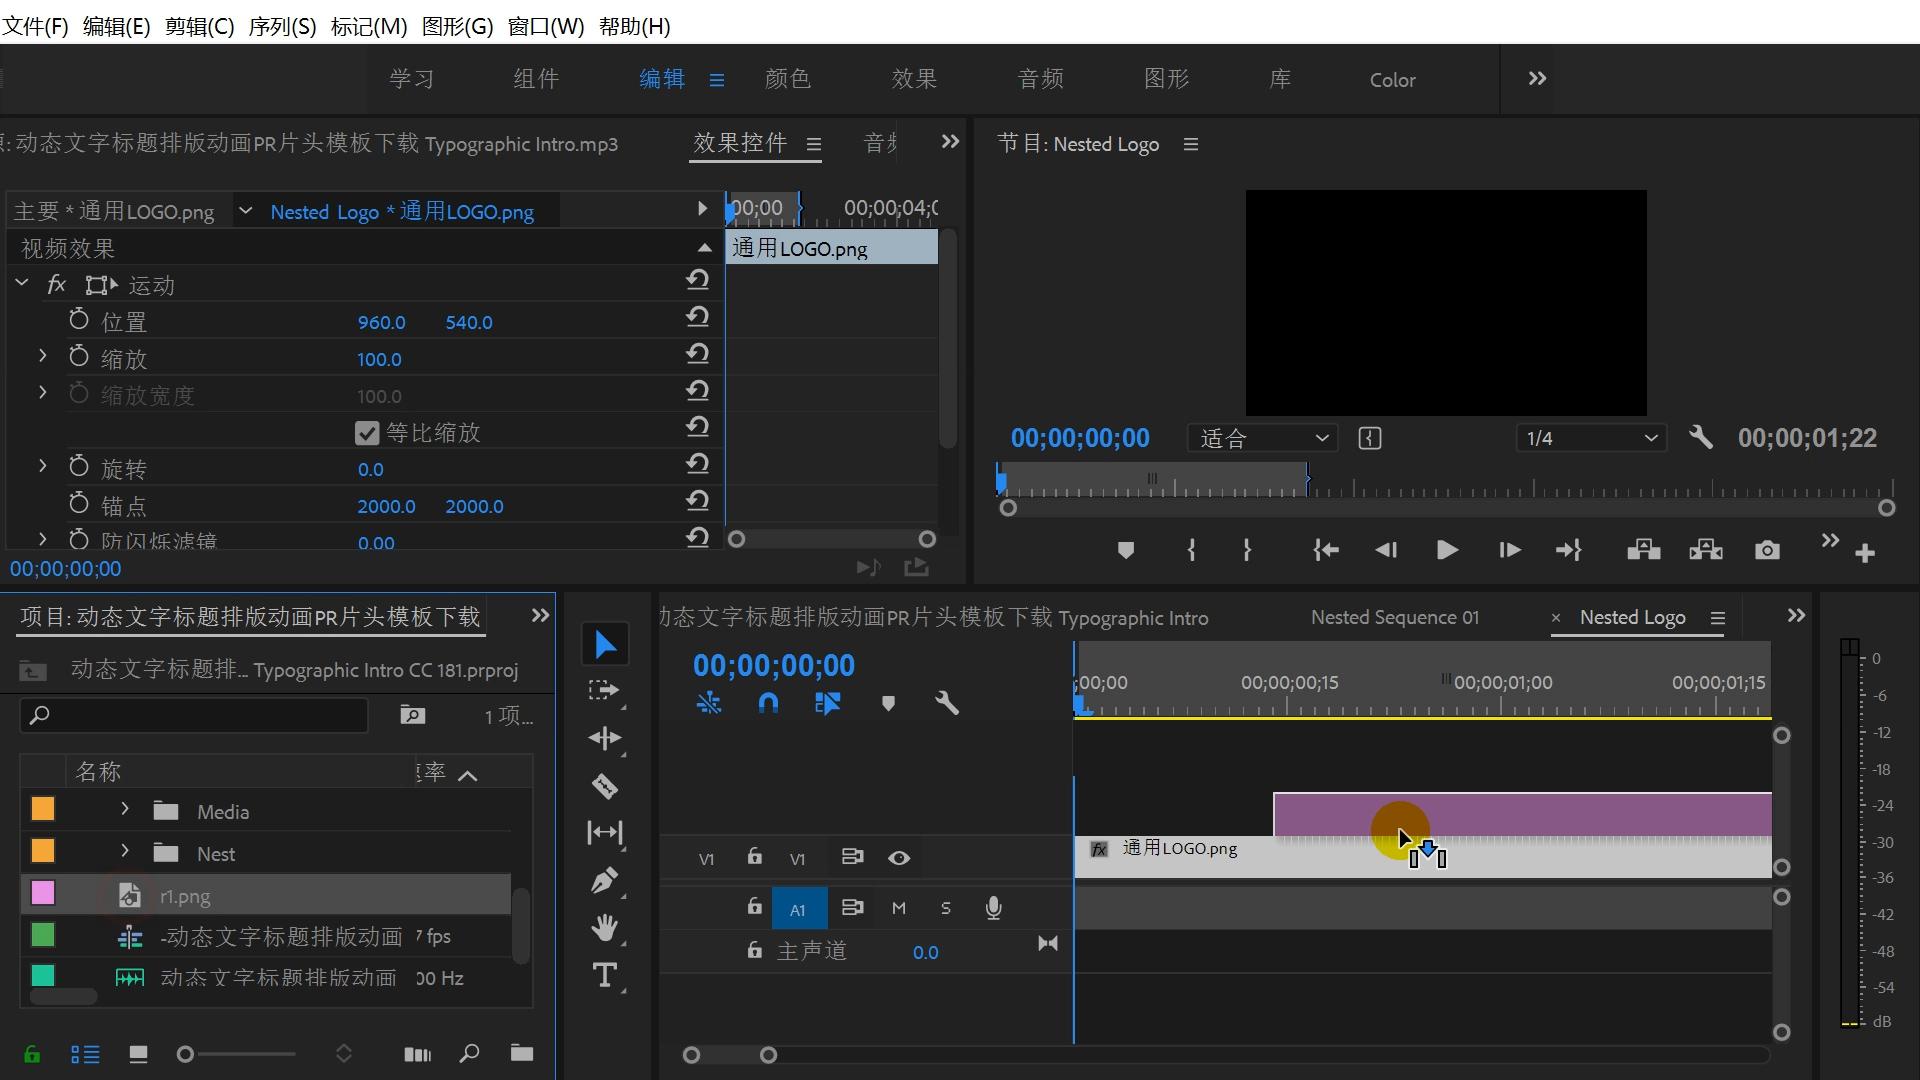The width and height of the screenshot is (1920, 1080).
Task: Select the Type tool
Action: coord(605,975)
